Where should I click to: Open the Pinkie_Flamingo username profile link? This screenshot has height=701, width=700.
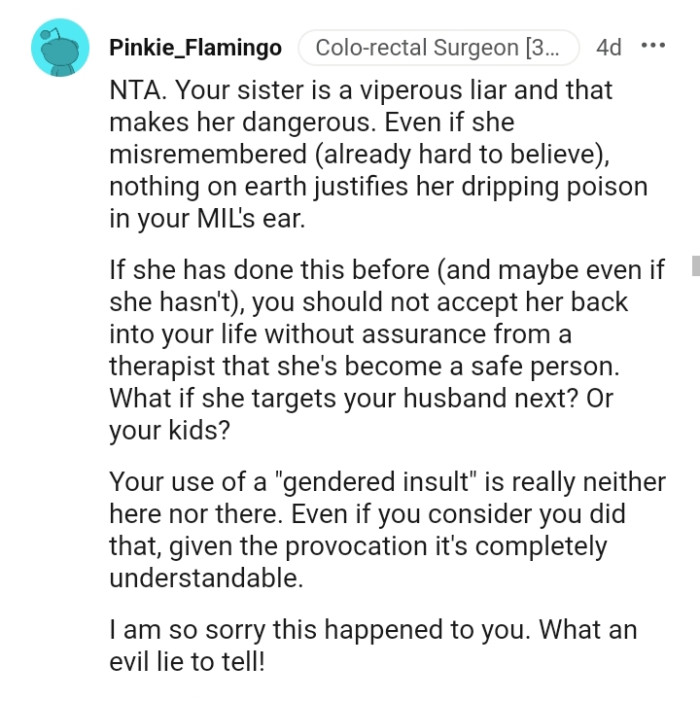pos(195,48)
